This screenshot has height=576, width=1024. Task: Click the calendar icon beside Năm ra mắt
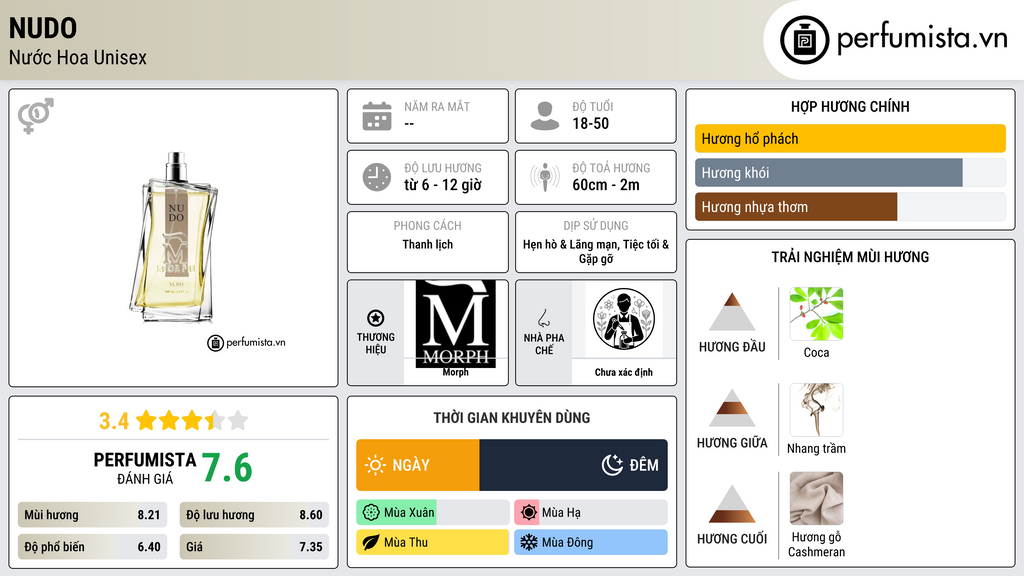[377, 116]
